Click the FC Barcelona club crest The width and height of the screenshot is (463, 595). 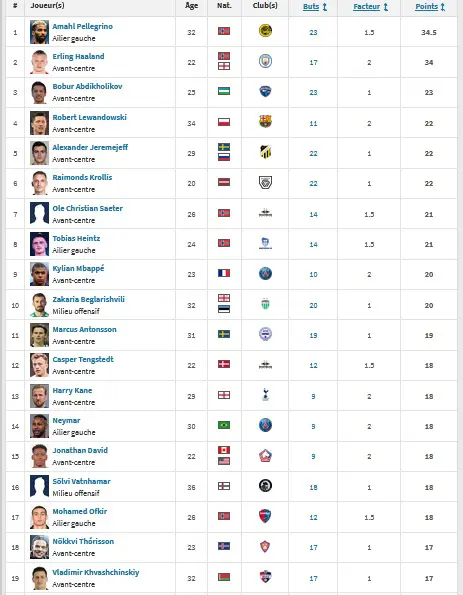pos(265,121)
